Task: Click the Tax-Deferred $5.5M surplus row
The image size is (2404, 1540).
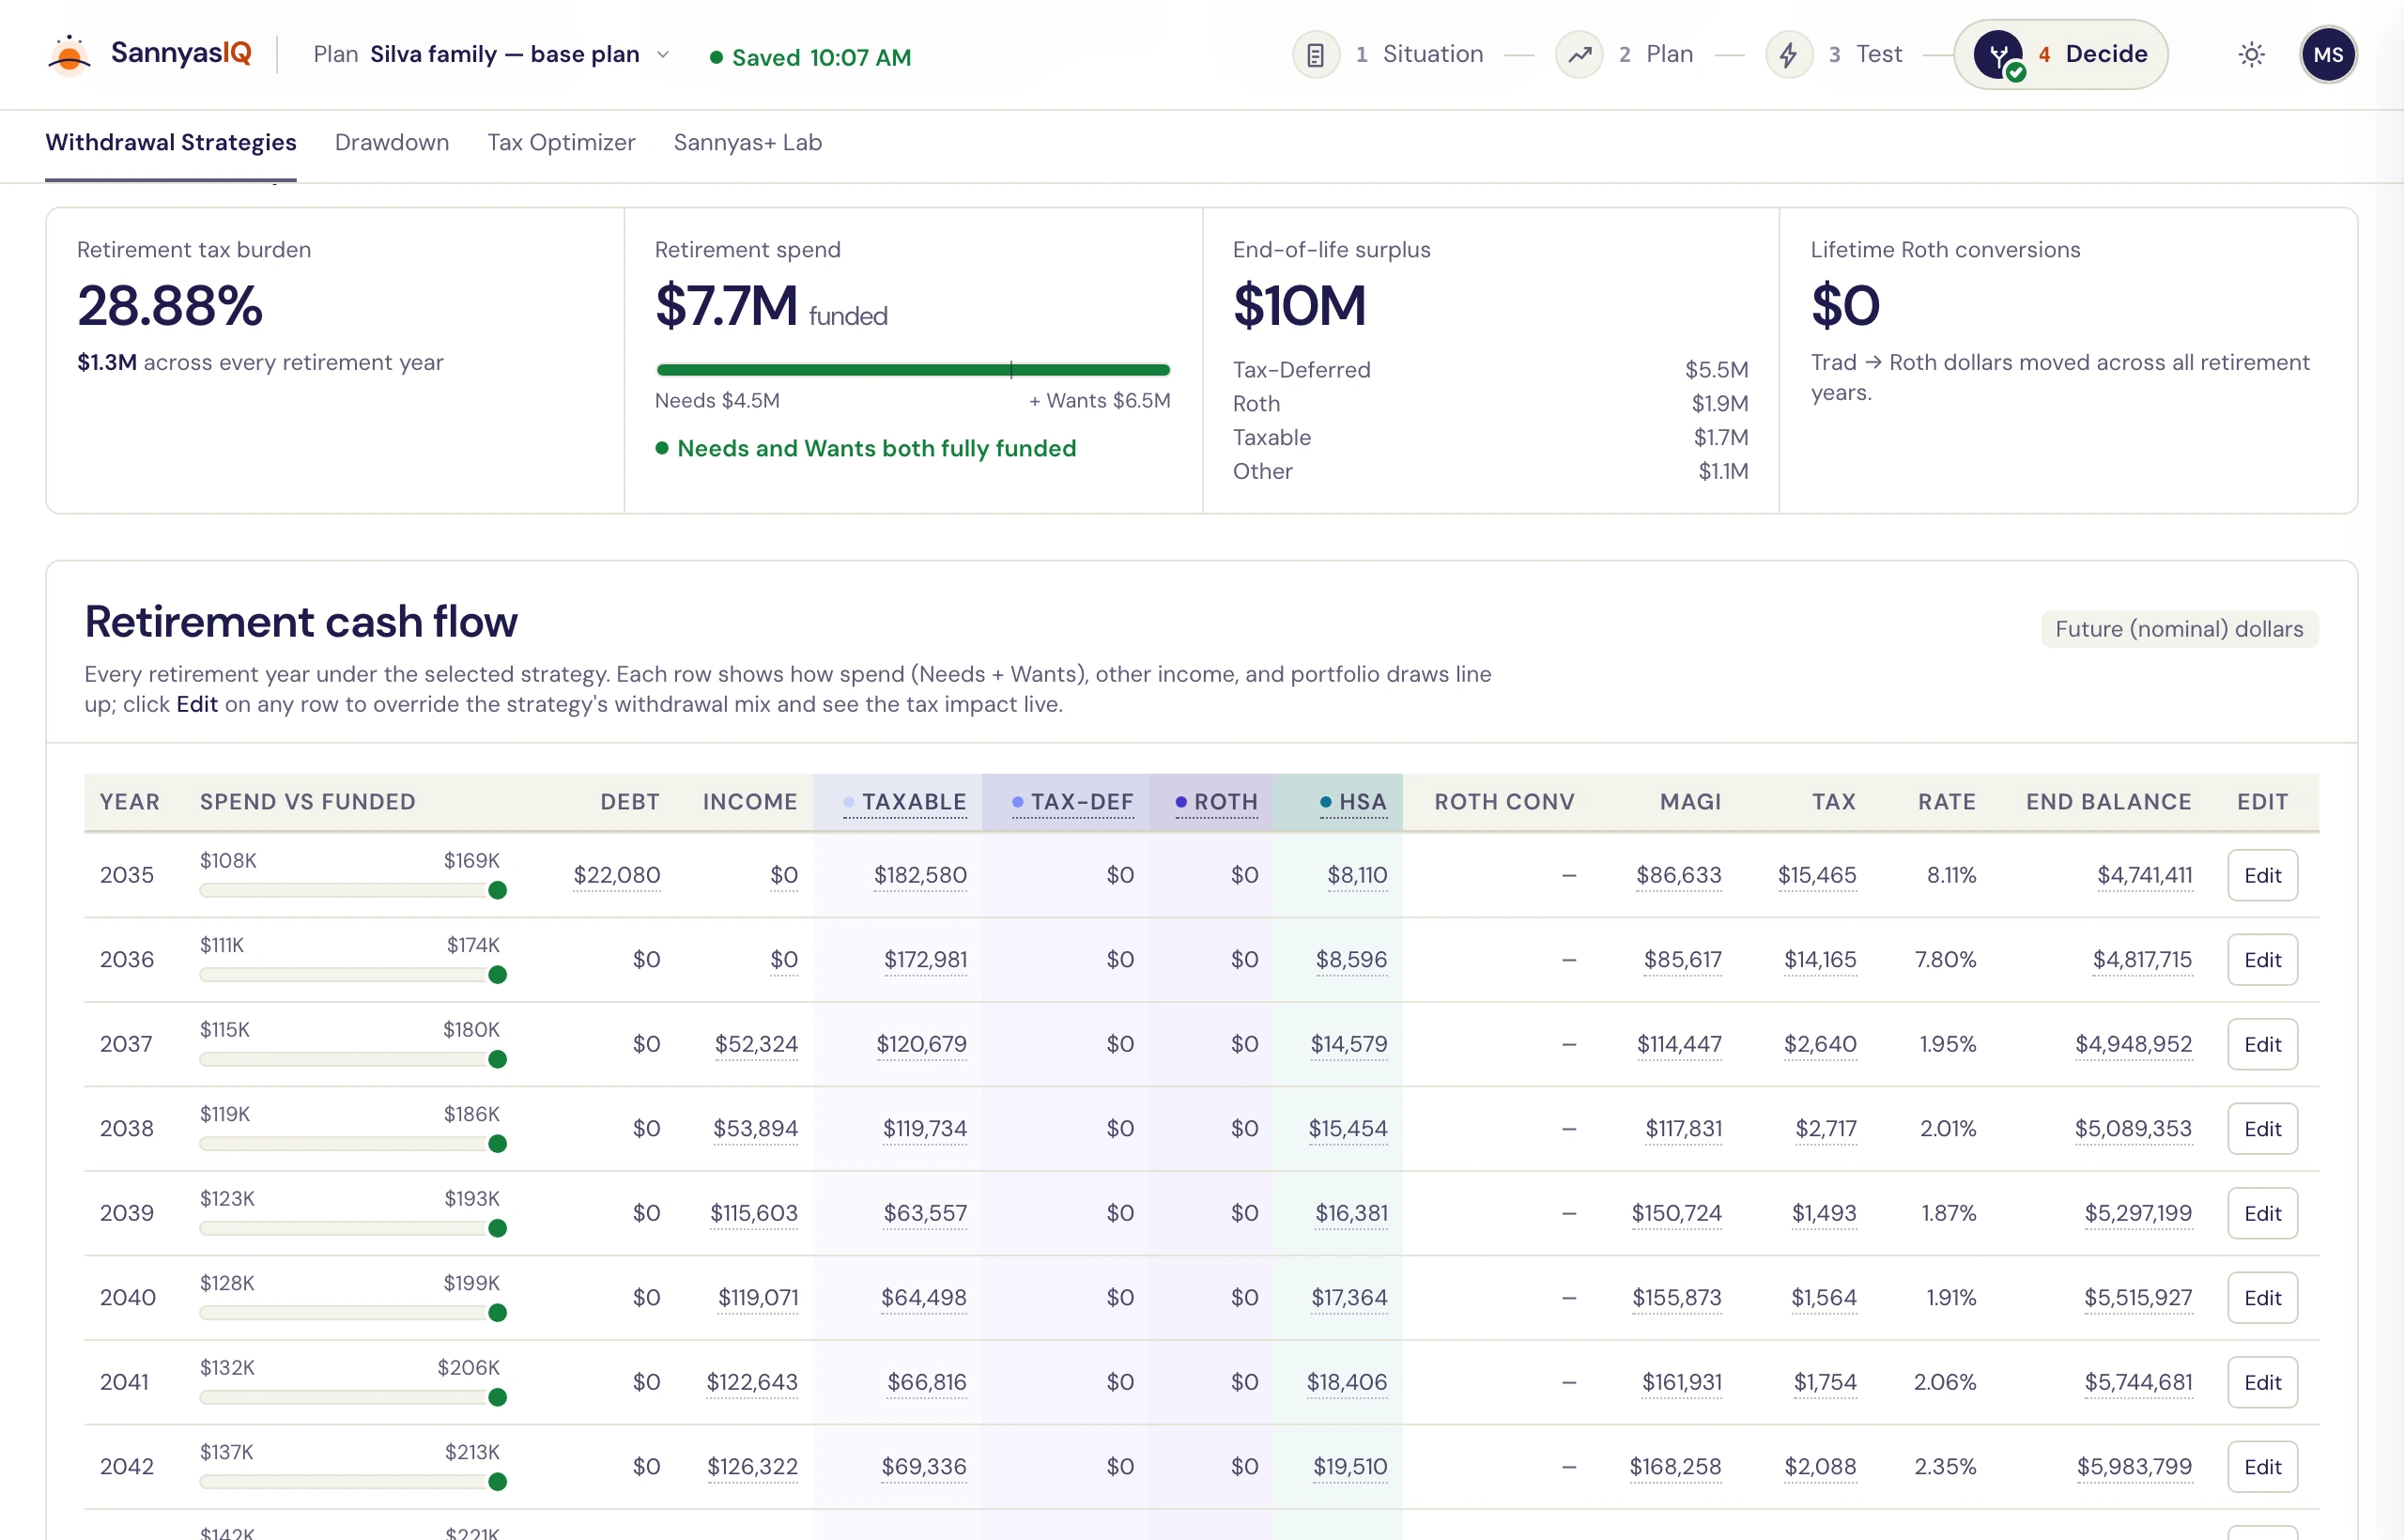Action: coord(1490,370)
